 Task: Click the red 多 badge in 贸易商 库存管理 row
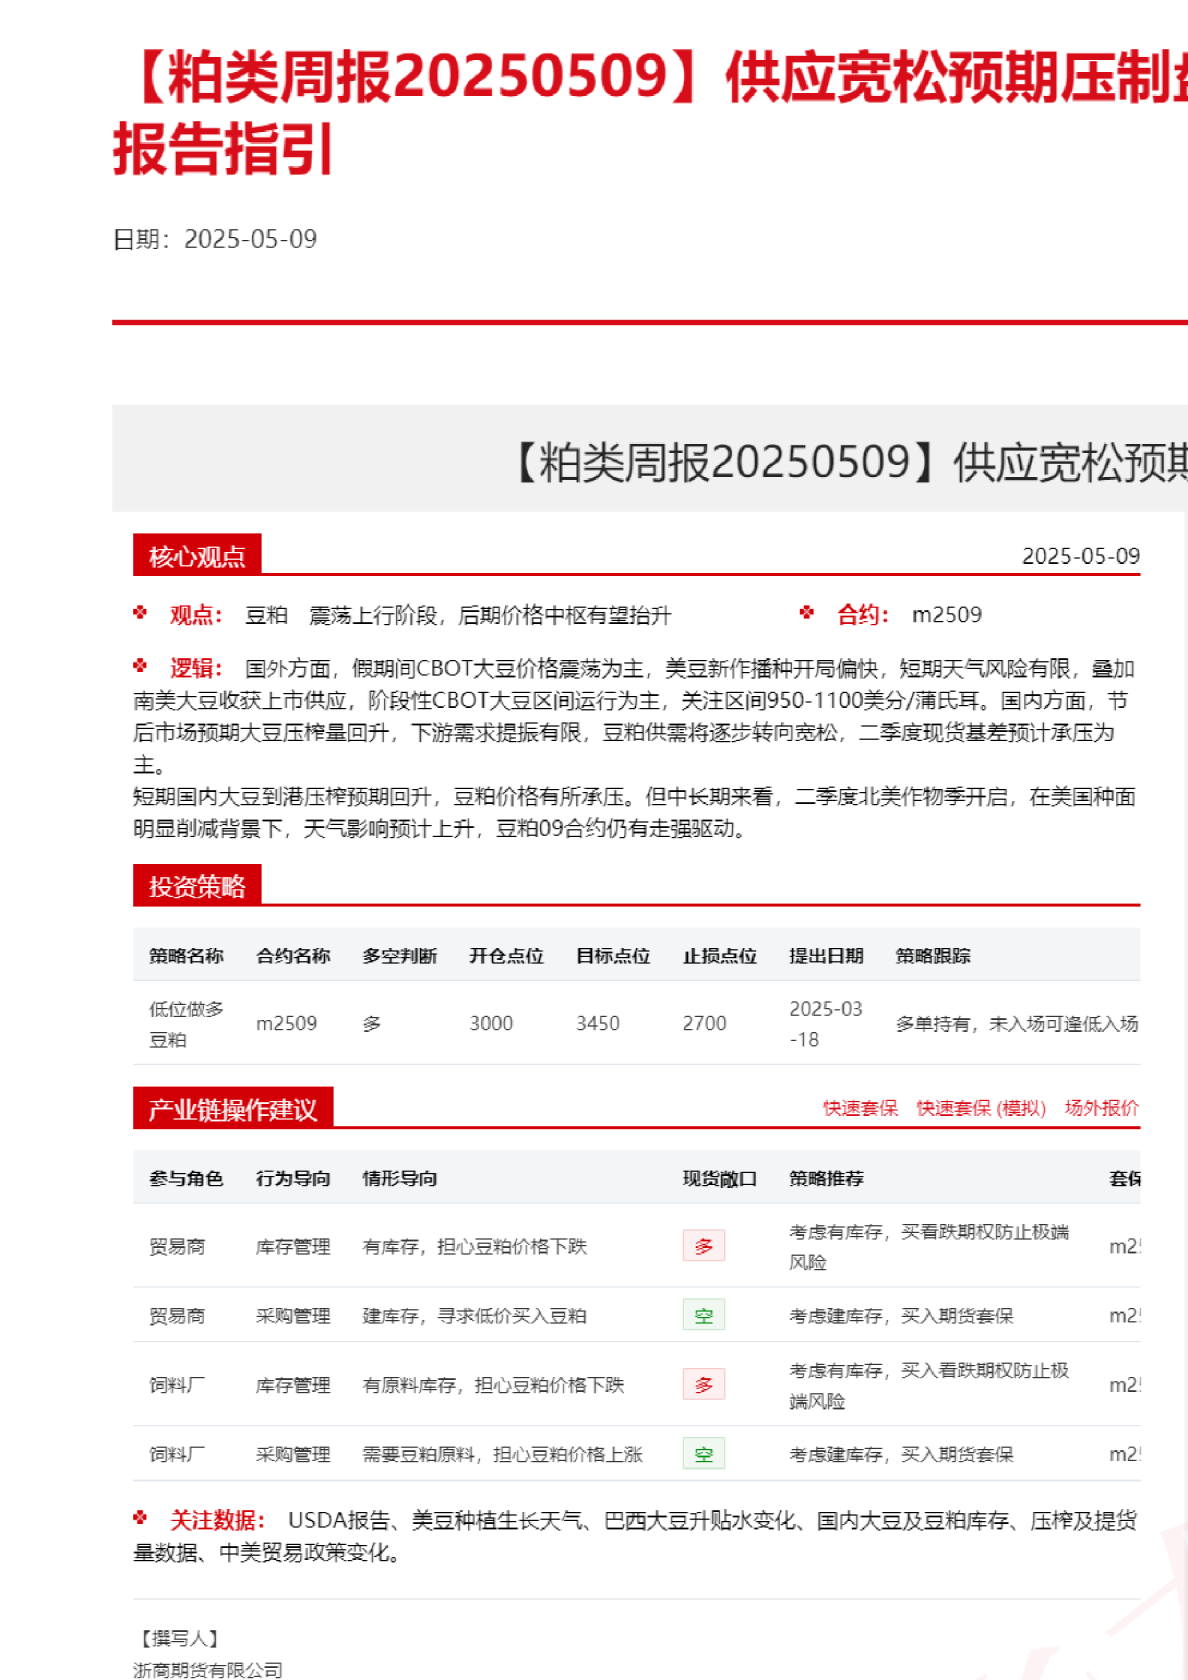coord(704,1246)
